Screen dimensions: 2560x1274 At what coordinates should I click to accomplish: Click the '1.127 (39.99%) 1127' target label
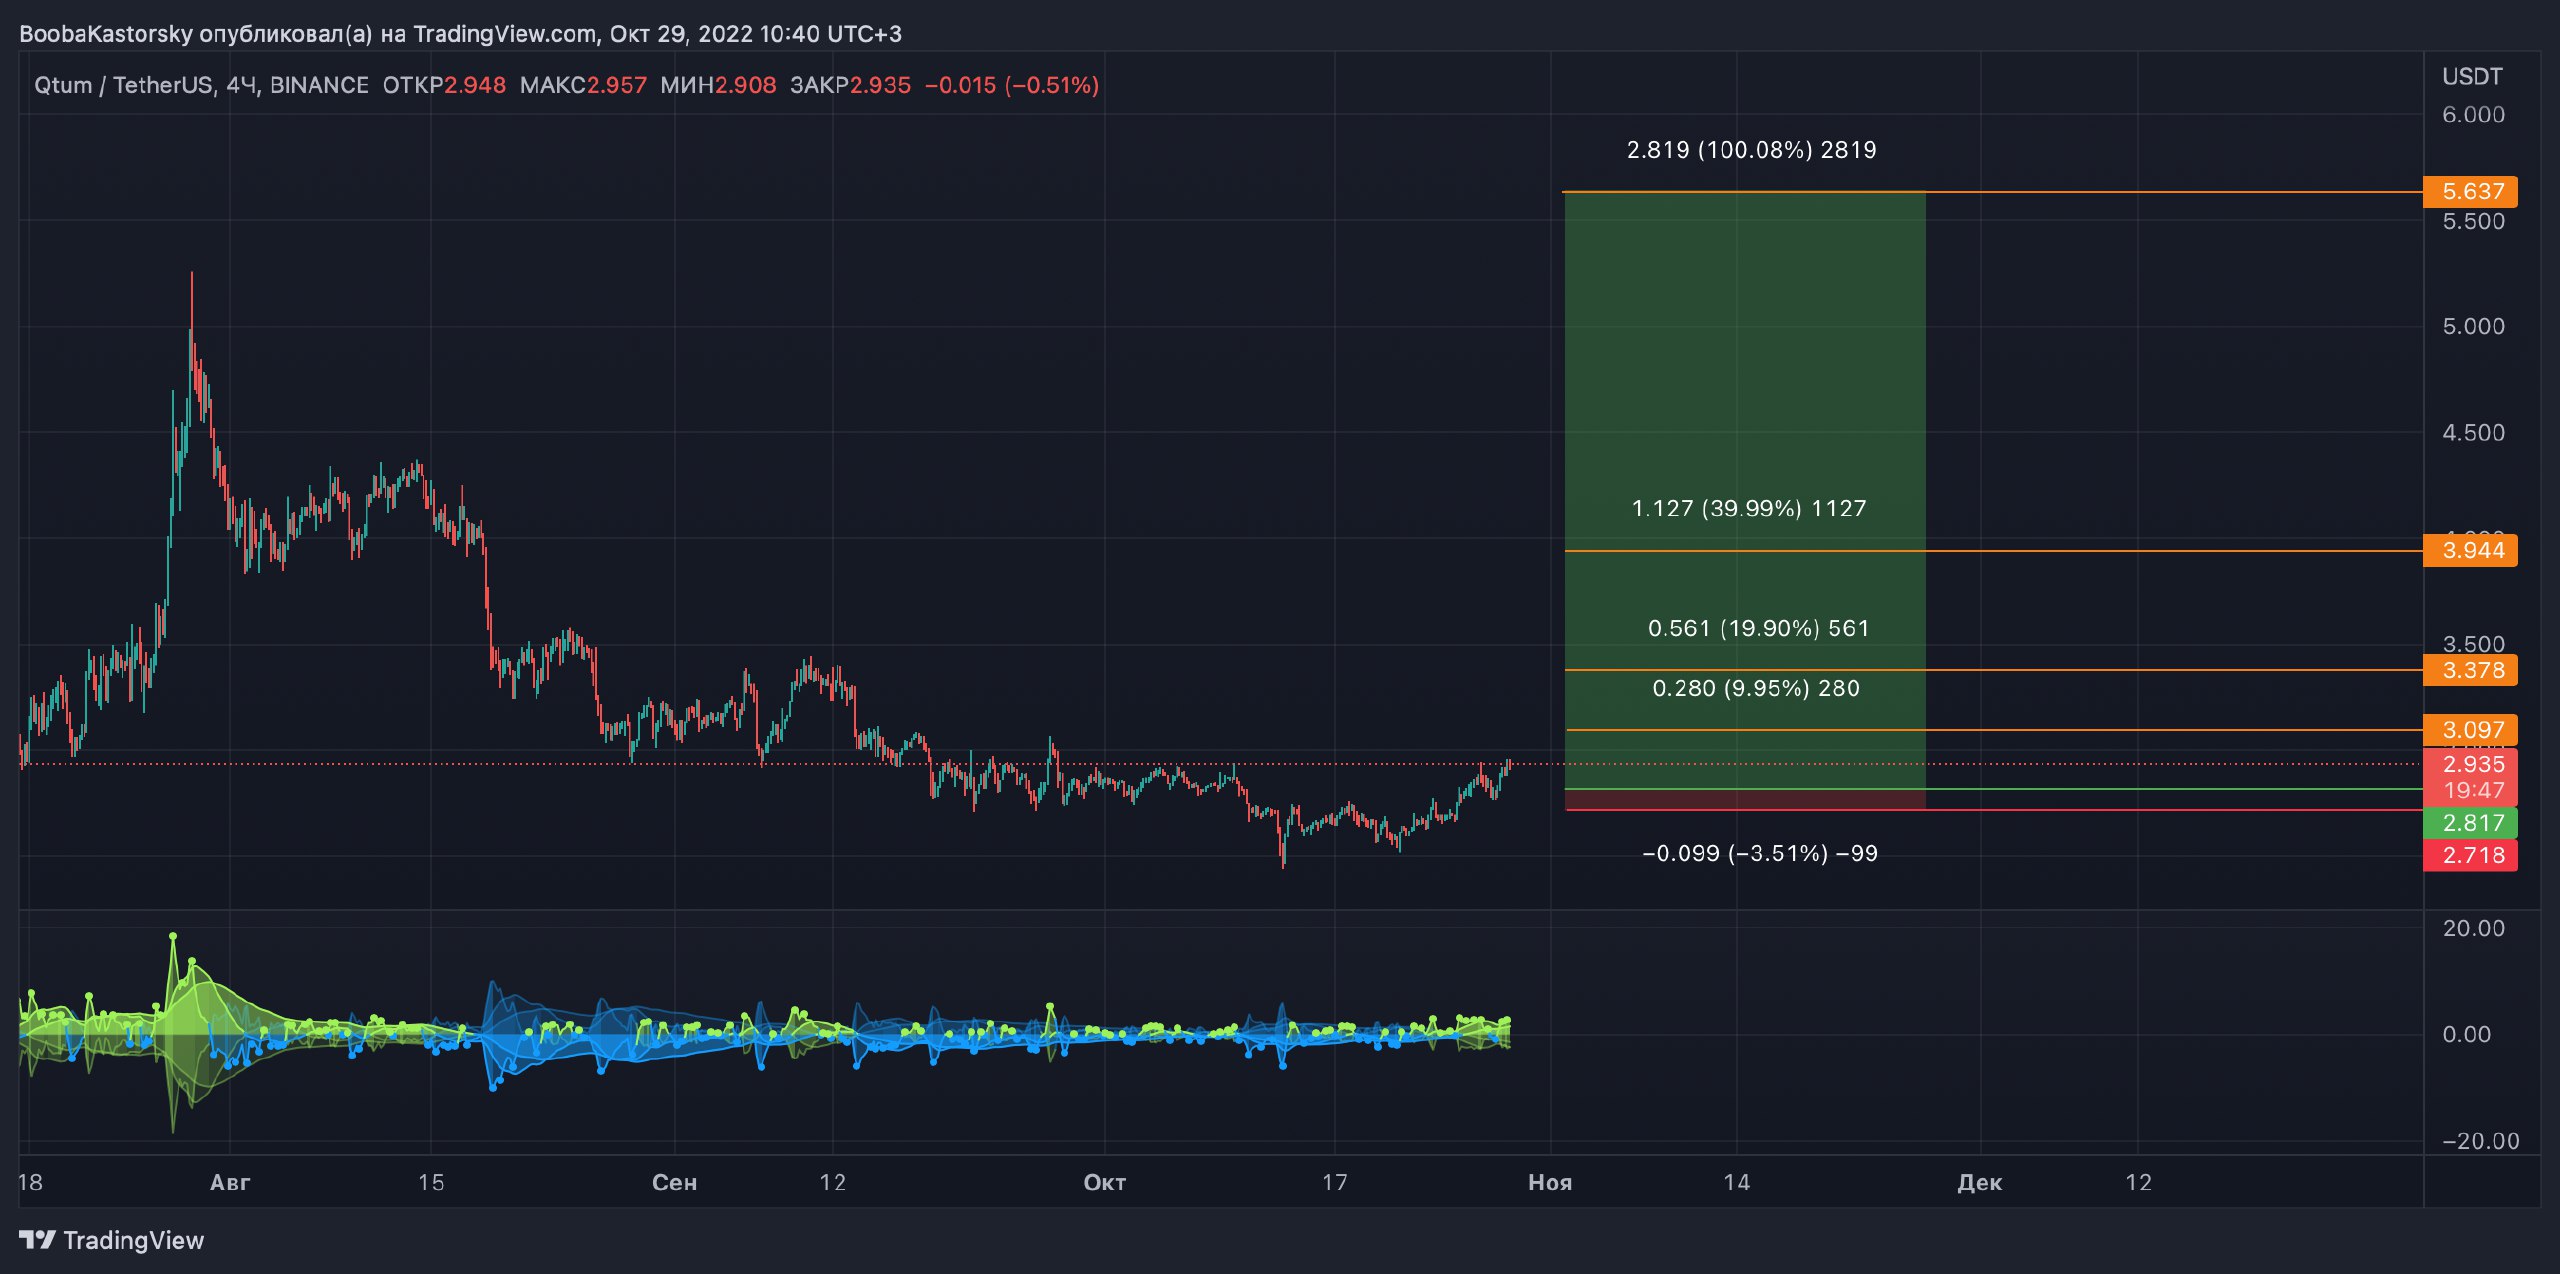pos(1749,508)
